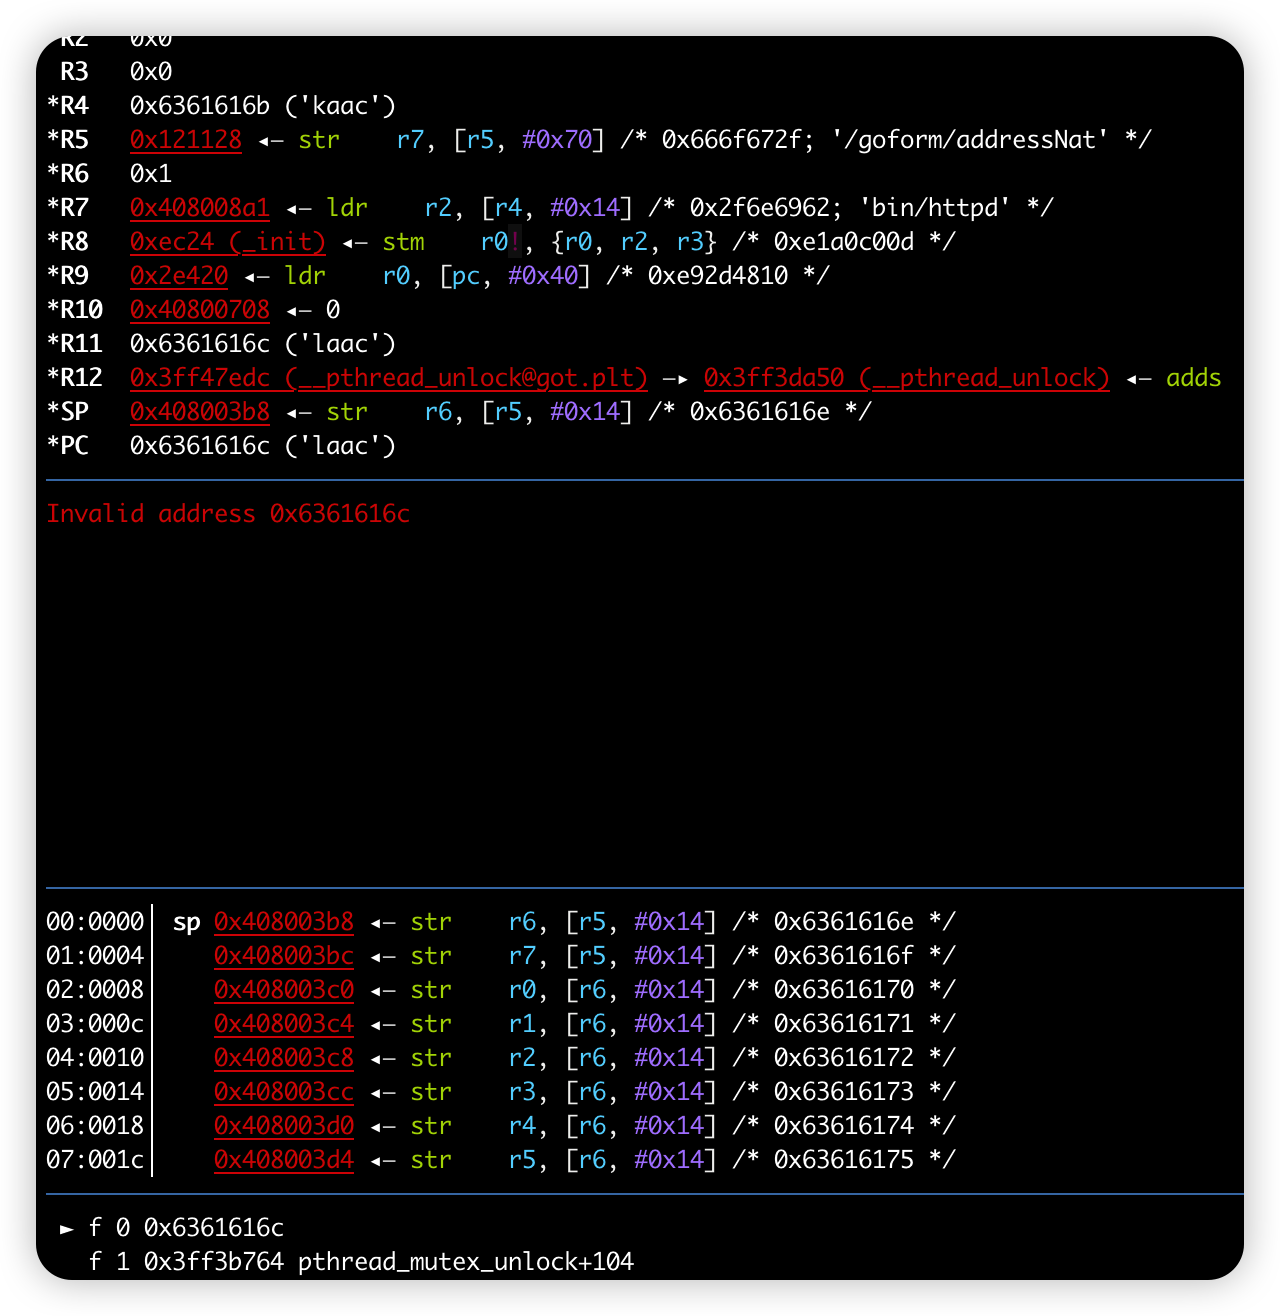Click the R7 address 0x408008a1
Image resolution: width=1280 pixels, height=1316 pixels.
[x=200, y=208]
